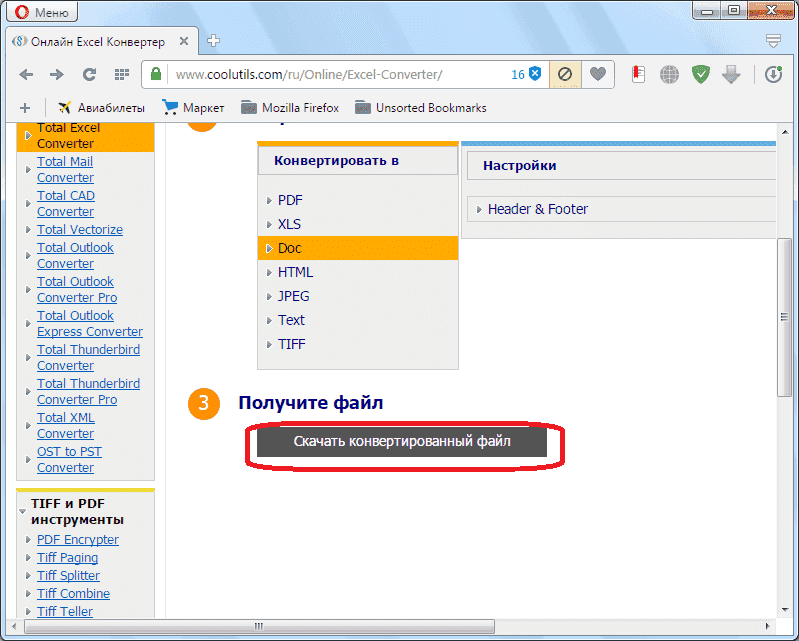Screen dimensions: 799x641
Task: Select Doc as conversion format
Action: [289, 248]
